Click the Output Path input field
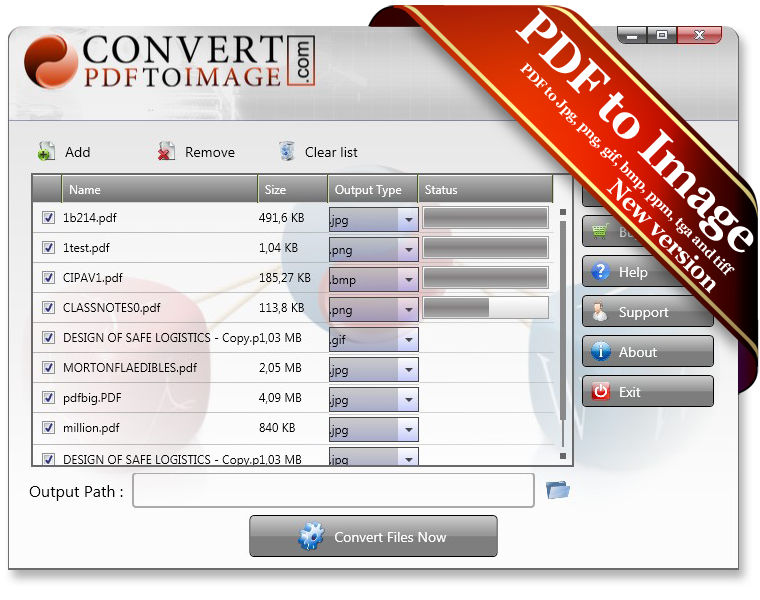This screenshot has height=600, width=760. click(x=333, y=490)
